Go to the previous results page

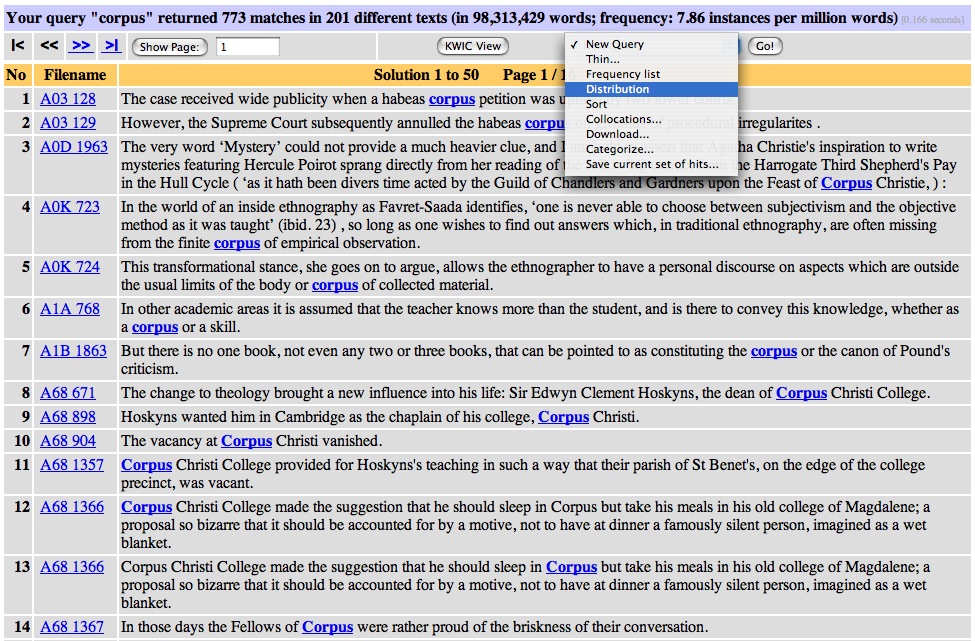pyautogui.click(x=49, y=46)
